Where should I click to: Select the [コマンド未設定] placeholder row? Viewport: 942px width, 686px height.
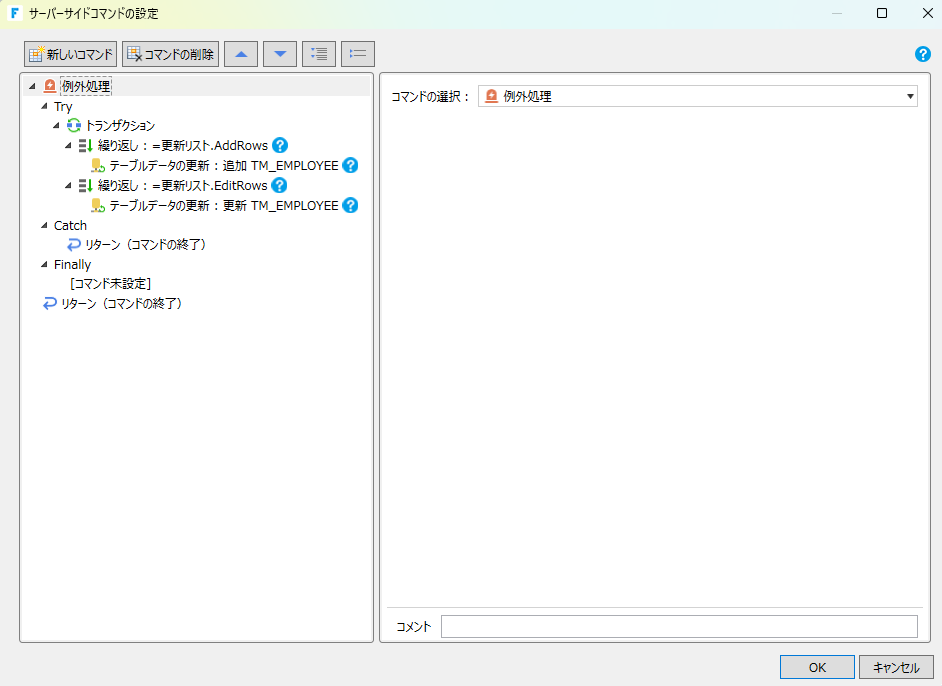click(110, 284)
